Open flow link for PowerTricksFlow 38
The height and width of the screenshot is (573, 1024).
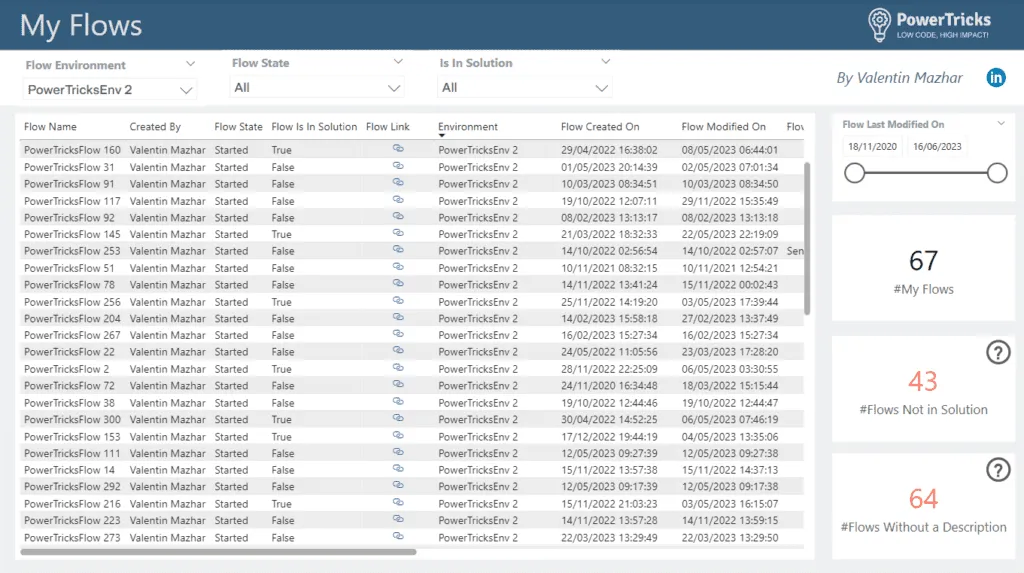pos(398,402)
